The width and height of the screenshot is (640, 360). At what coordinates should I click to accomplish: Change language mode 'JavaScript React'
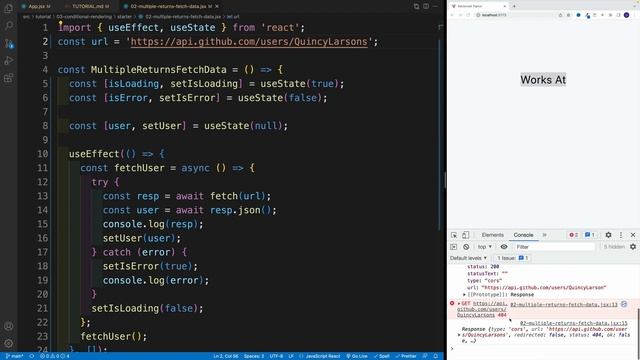tap(320, 356)
